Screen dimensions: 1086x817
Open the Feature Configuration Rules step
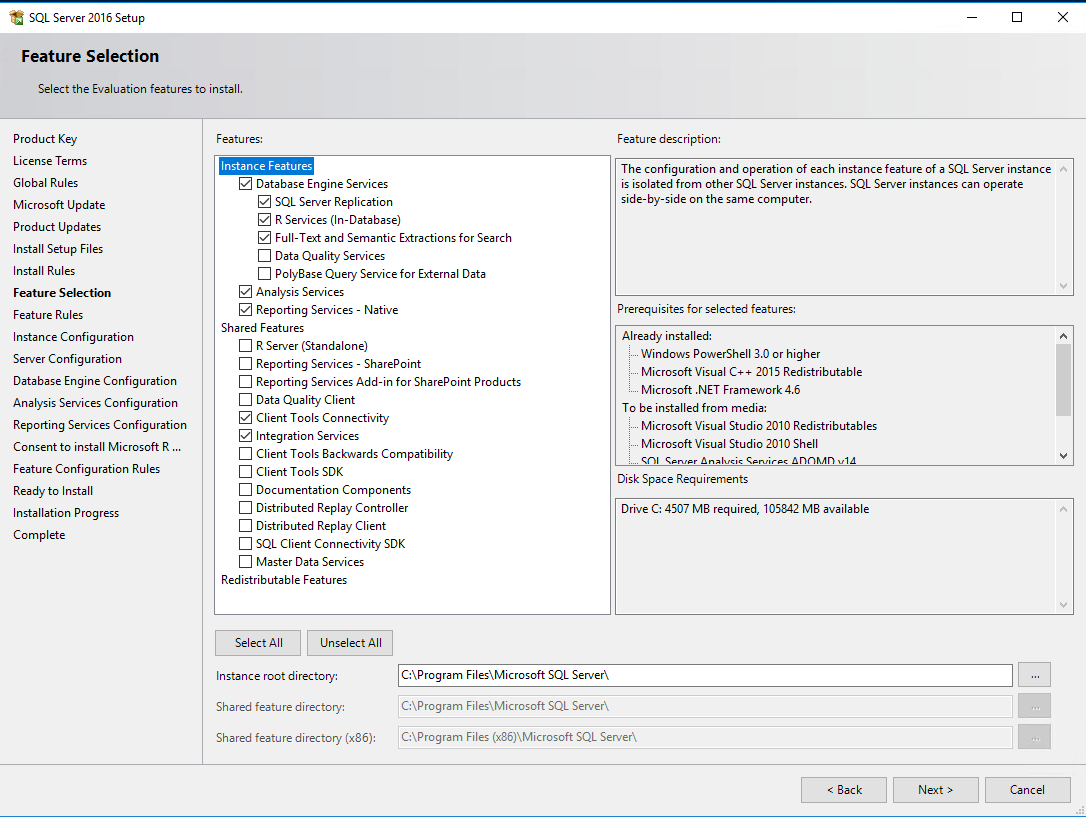(87, 469)
